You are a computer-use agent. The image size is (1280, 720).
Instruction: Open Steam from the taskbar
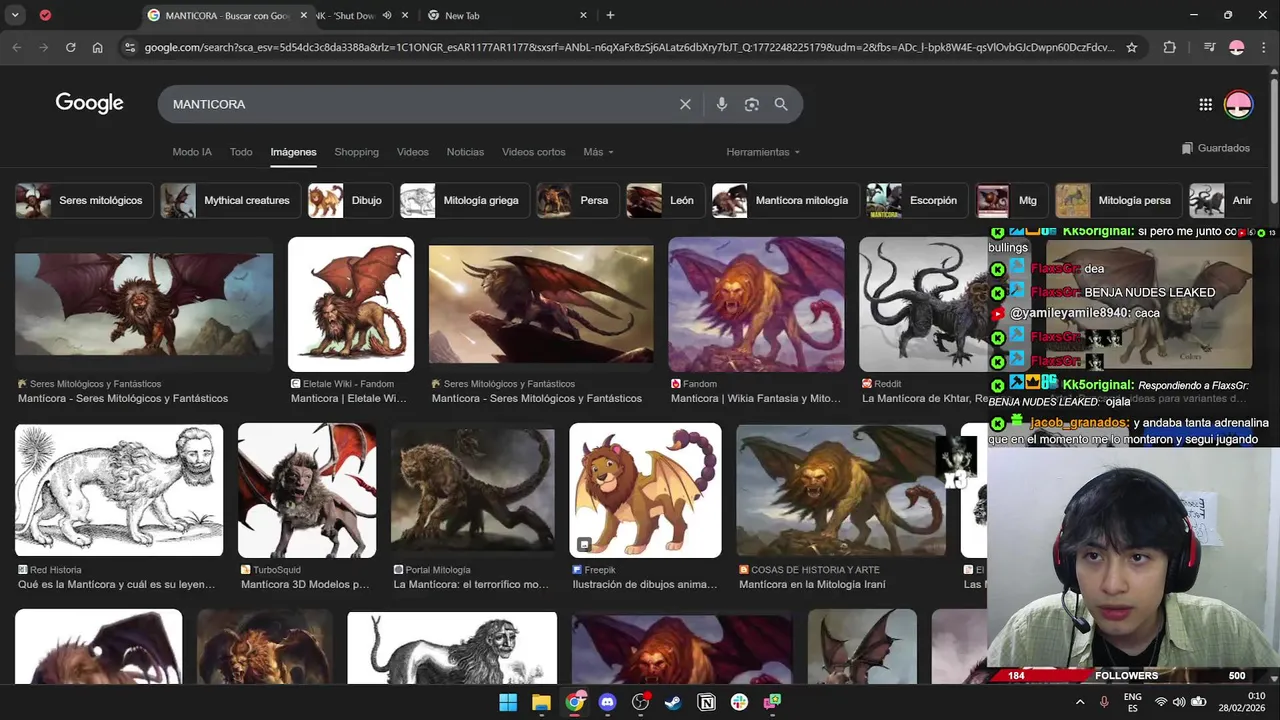673,702
